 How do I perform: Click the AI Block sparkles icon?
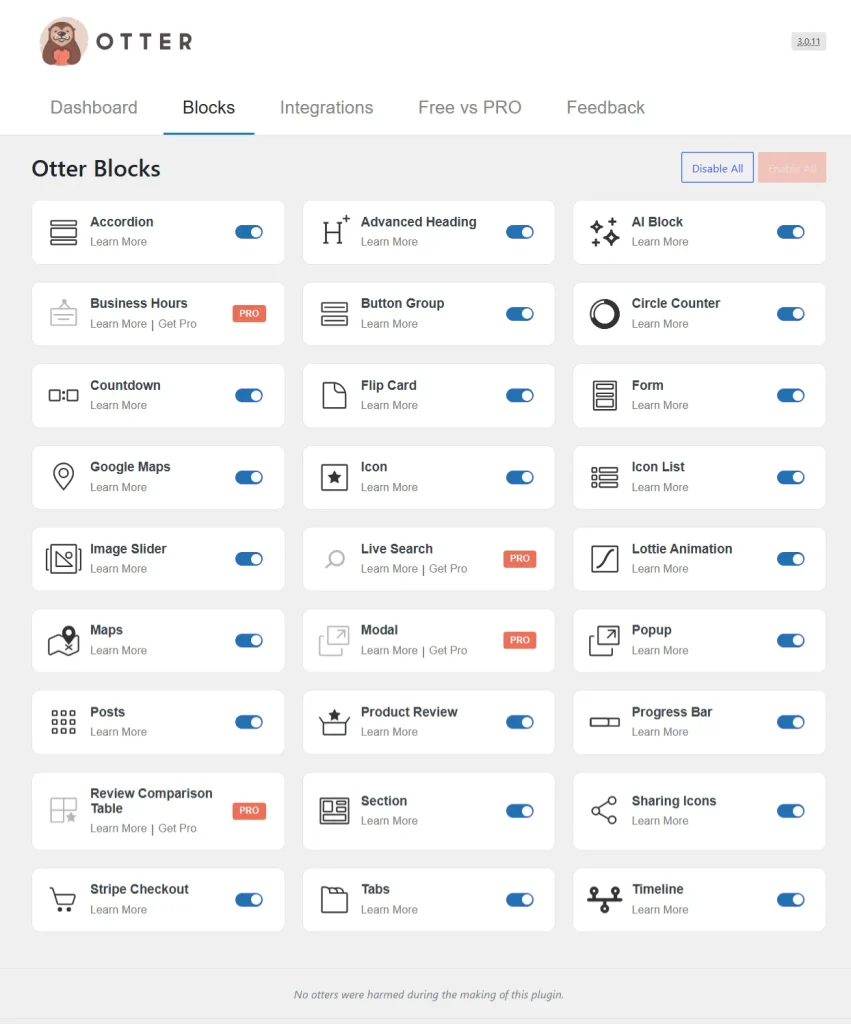[x=604, y=231]
